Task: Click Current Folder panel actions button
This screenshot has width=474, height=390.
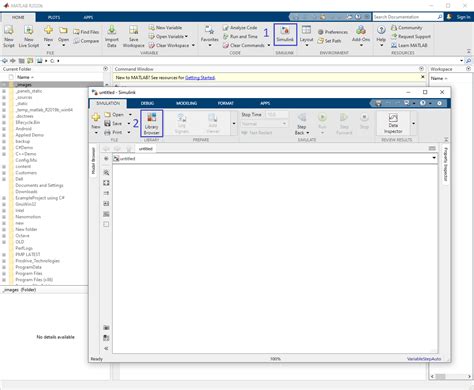Action: [x=106, y=69]
